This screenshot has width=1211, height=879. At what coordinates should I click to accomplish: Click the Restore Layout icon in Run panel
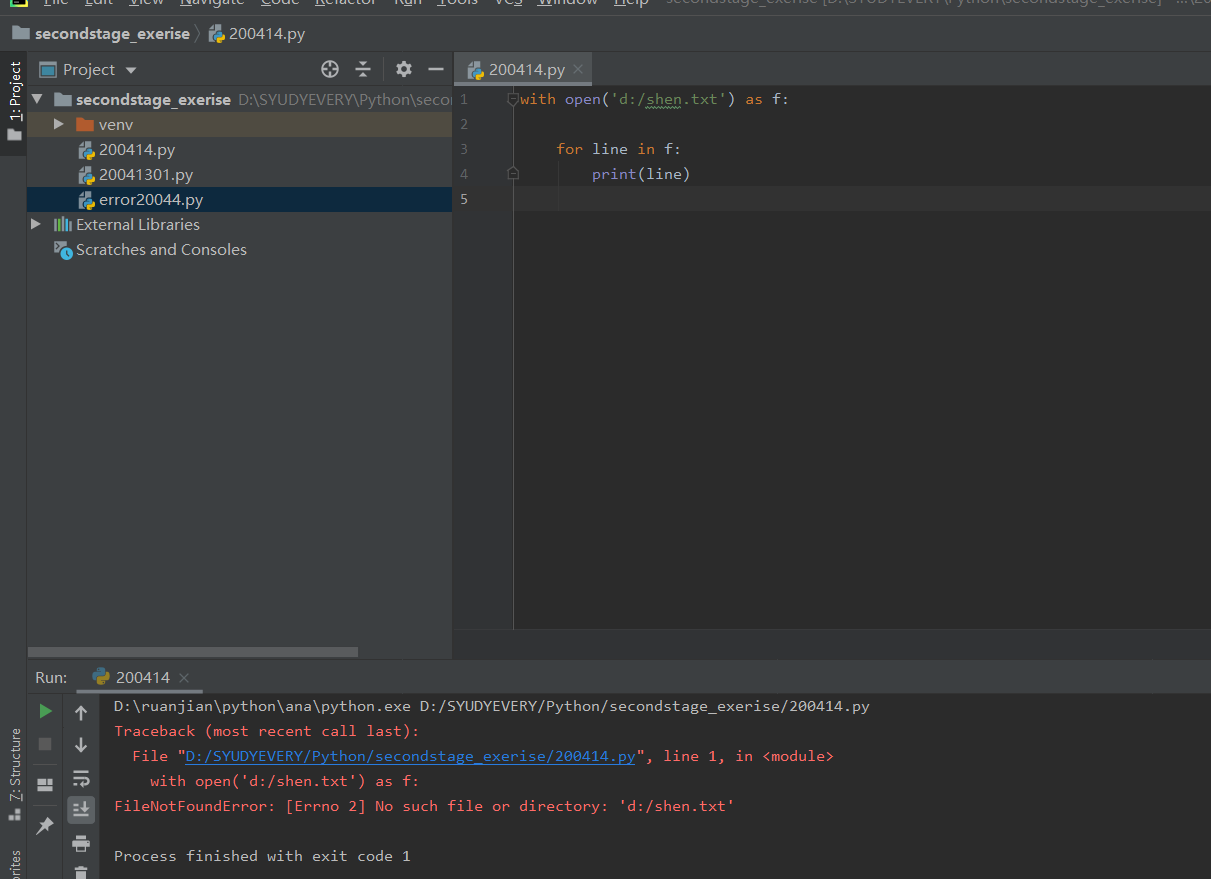tap(45, 784)
